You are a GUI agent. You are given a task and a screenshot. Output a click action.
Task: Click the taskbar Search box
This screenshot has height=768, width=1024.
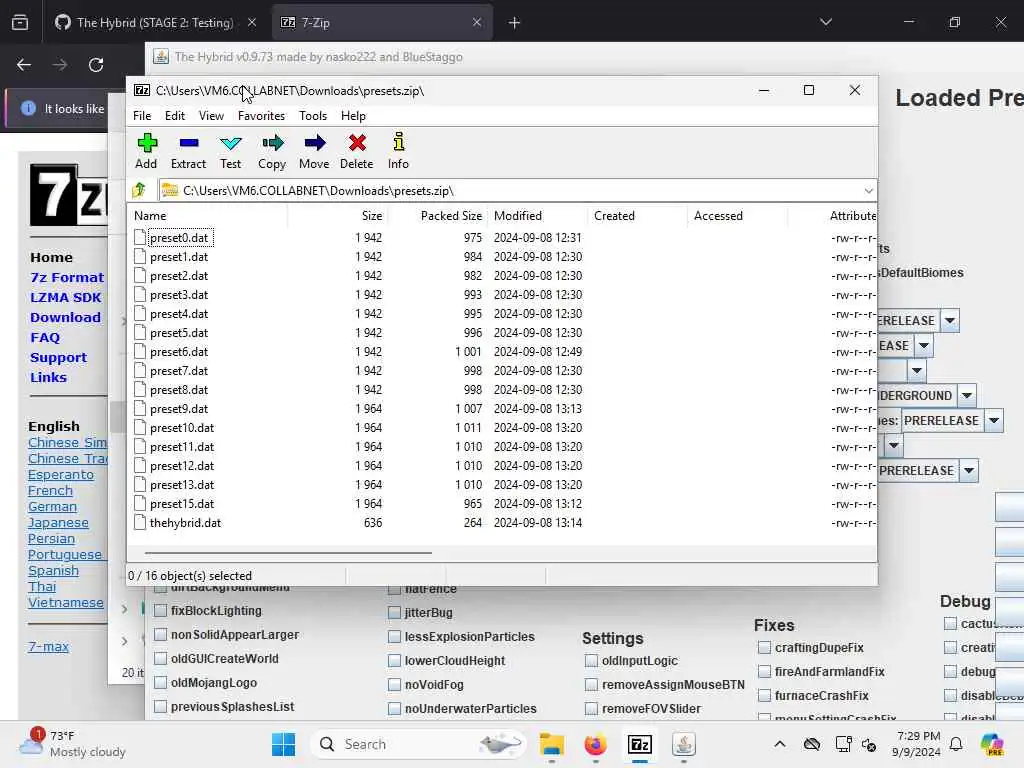click(418, 744)
